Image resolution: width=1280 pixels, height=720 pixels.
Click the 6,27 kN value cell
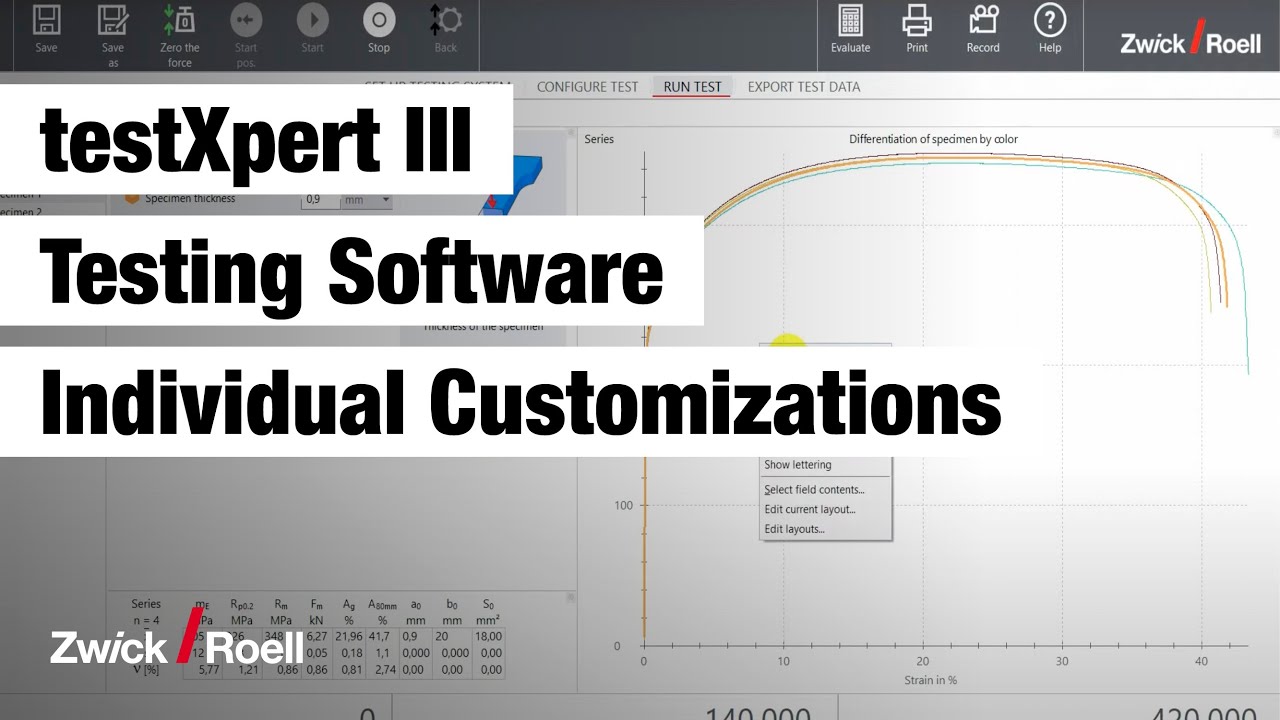point(316,635)
